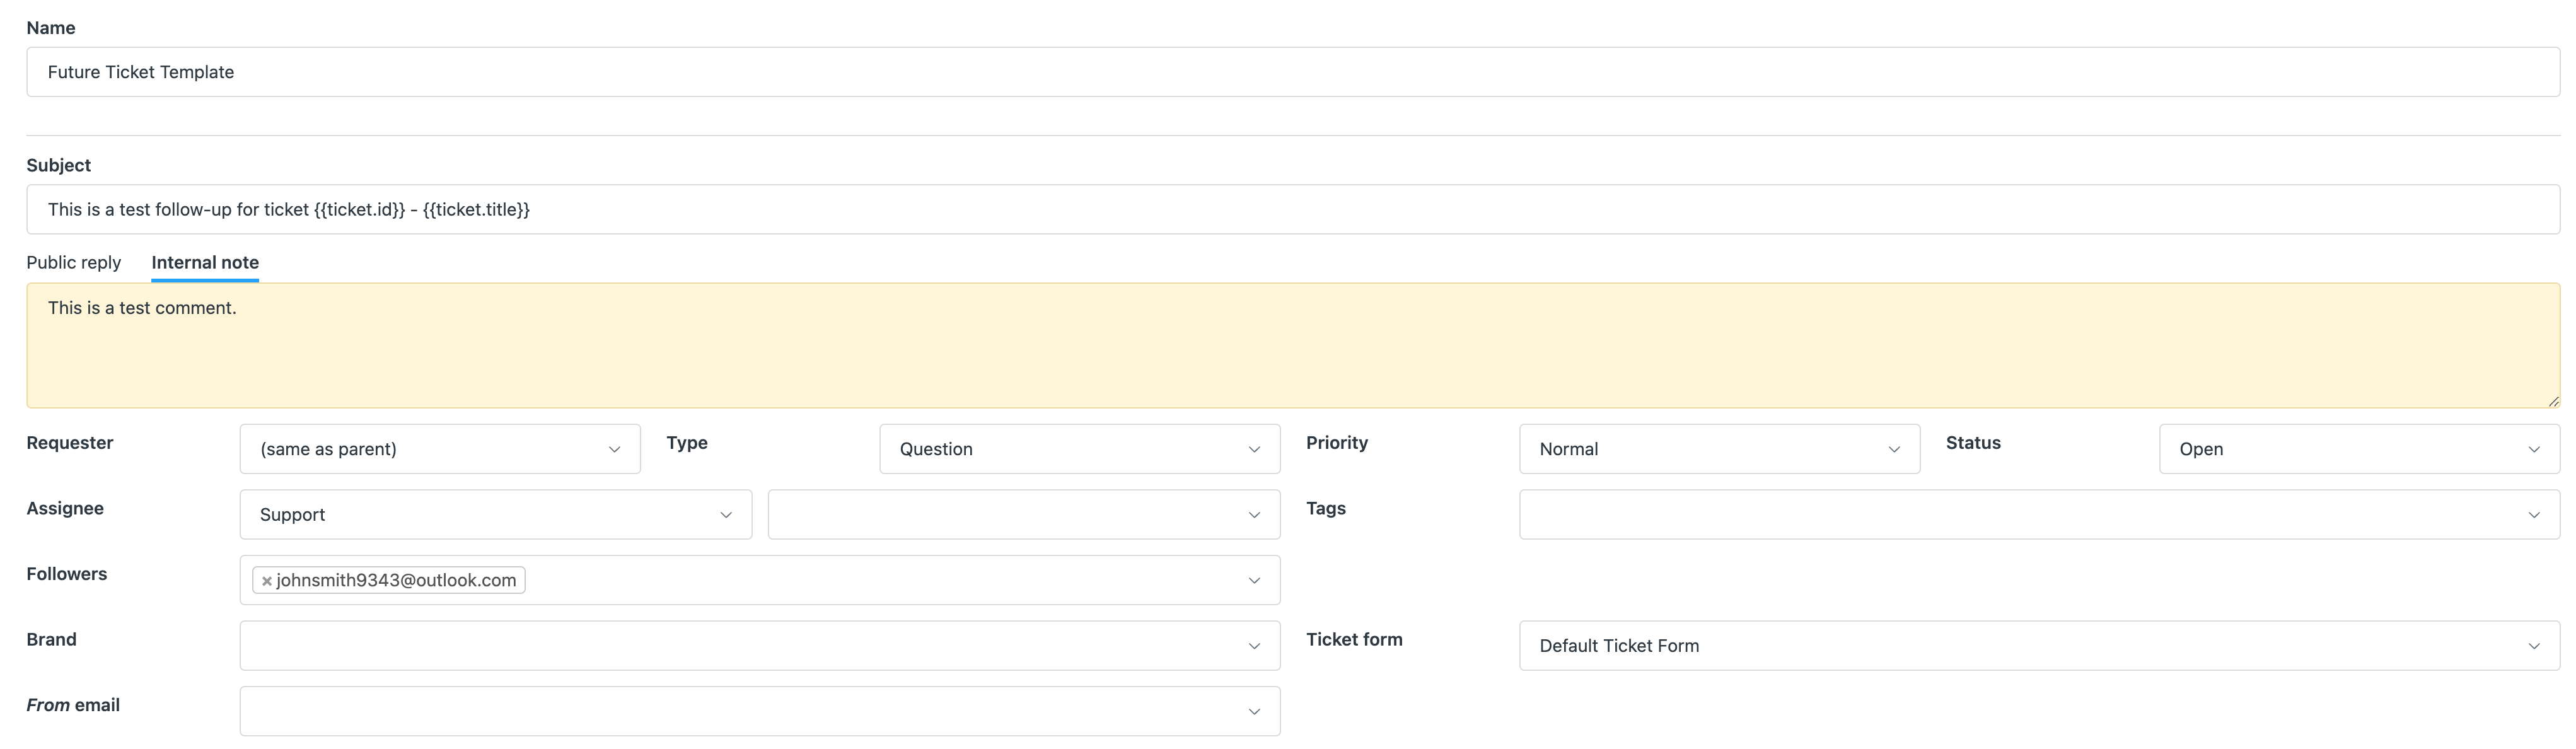The width and height of the screenshot is (2576, 749).
Task: Expand the Followers dropdown chevron
Action: coord(1254,580)
